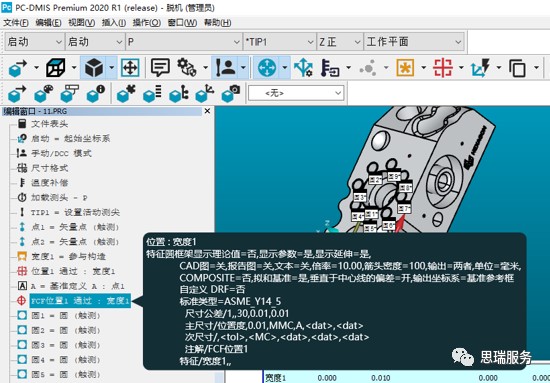Click the probe arrows with gear icon
This screenshot has height=383, width=550.
click(x=303, y=67)
